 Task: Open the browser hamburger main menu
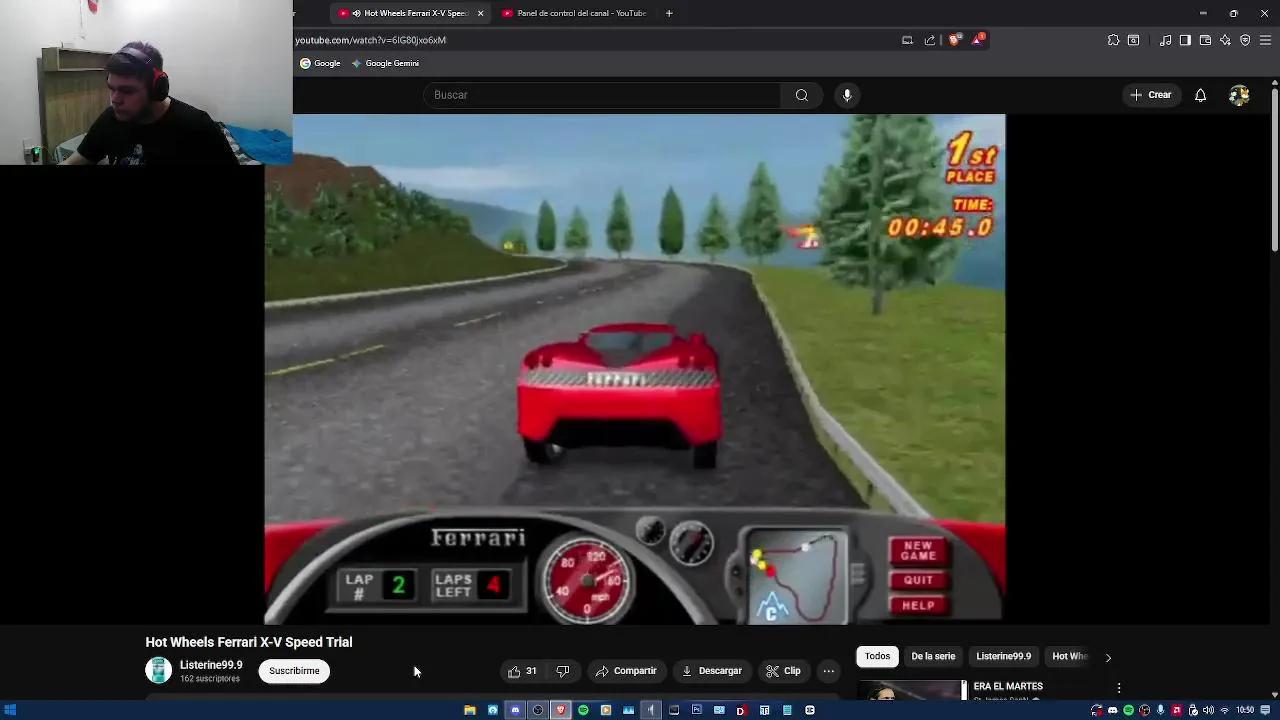tap(1265, 40)
